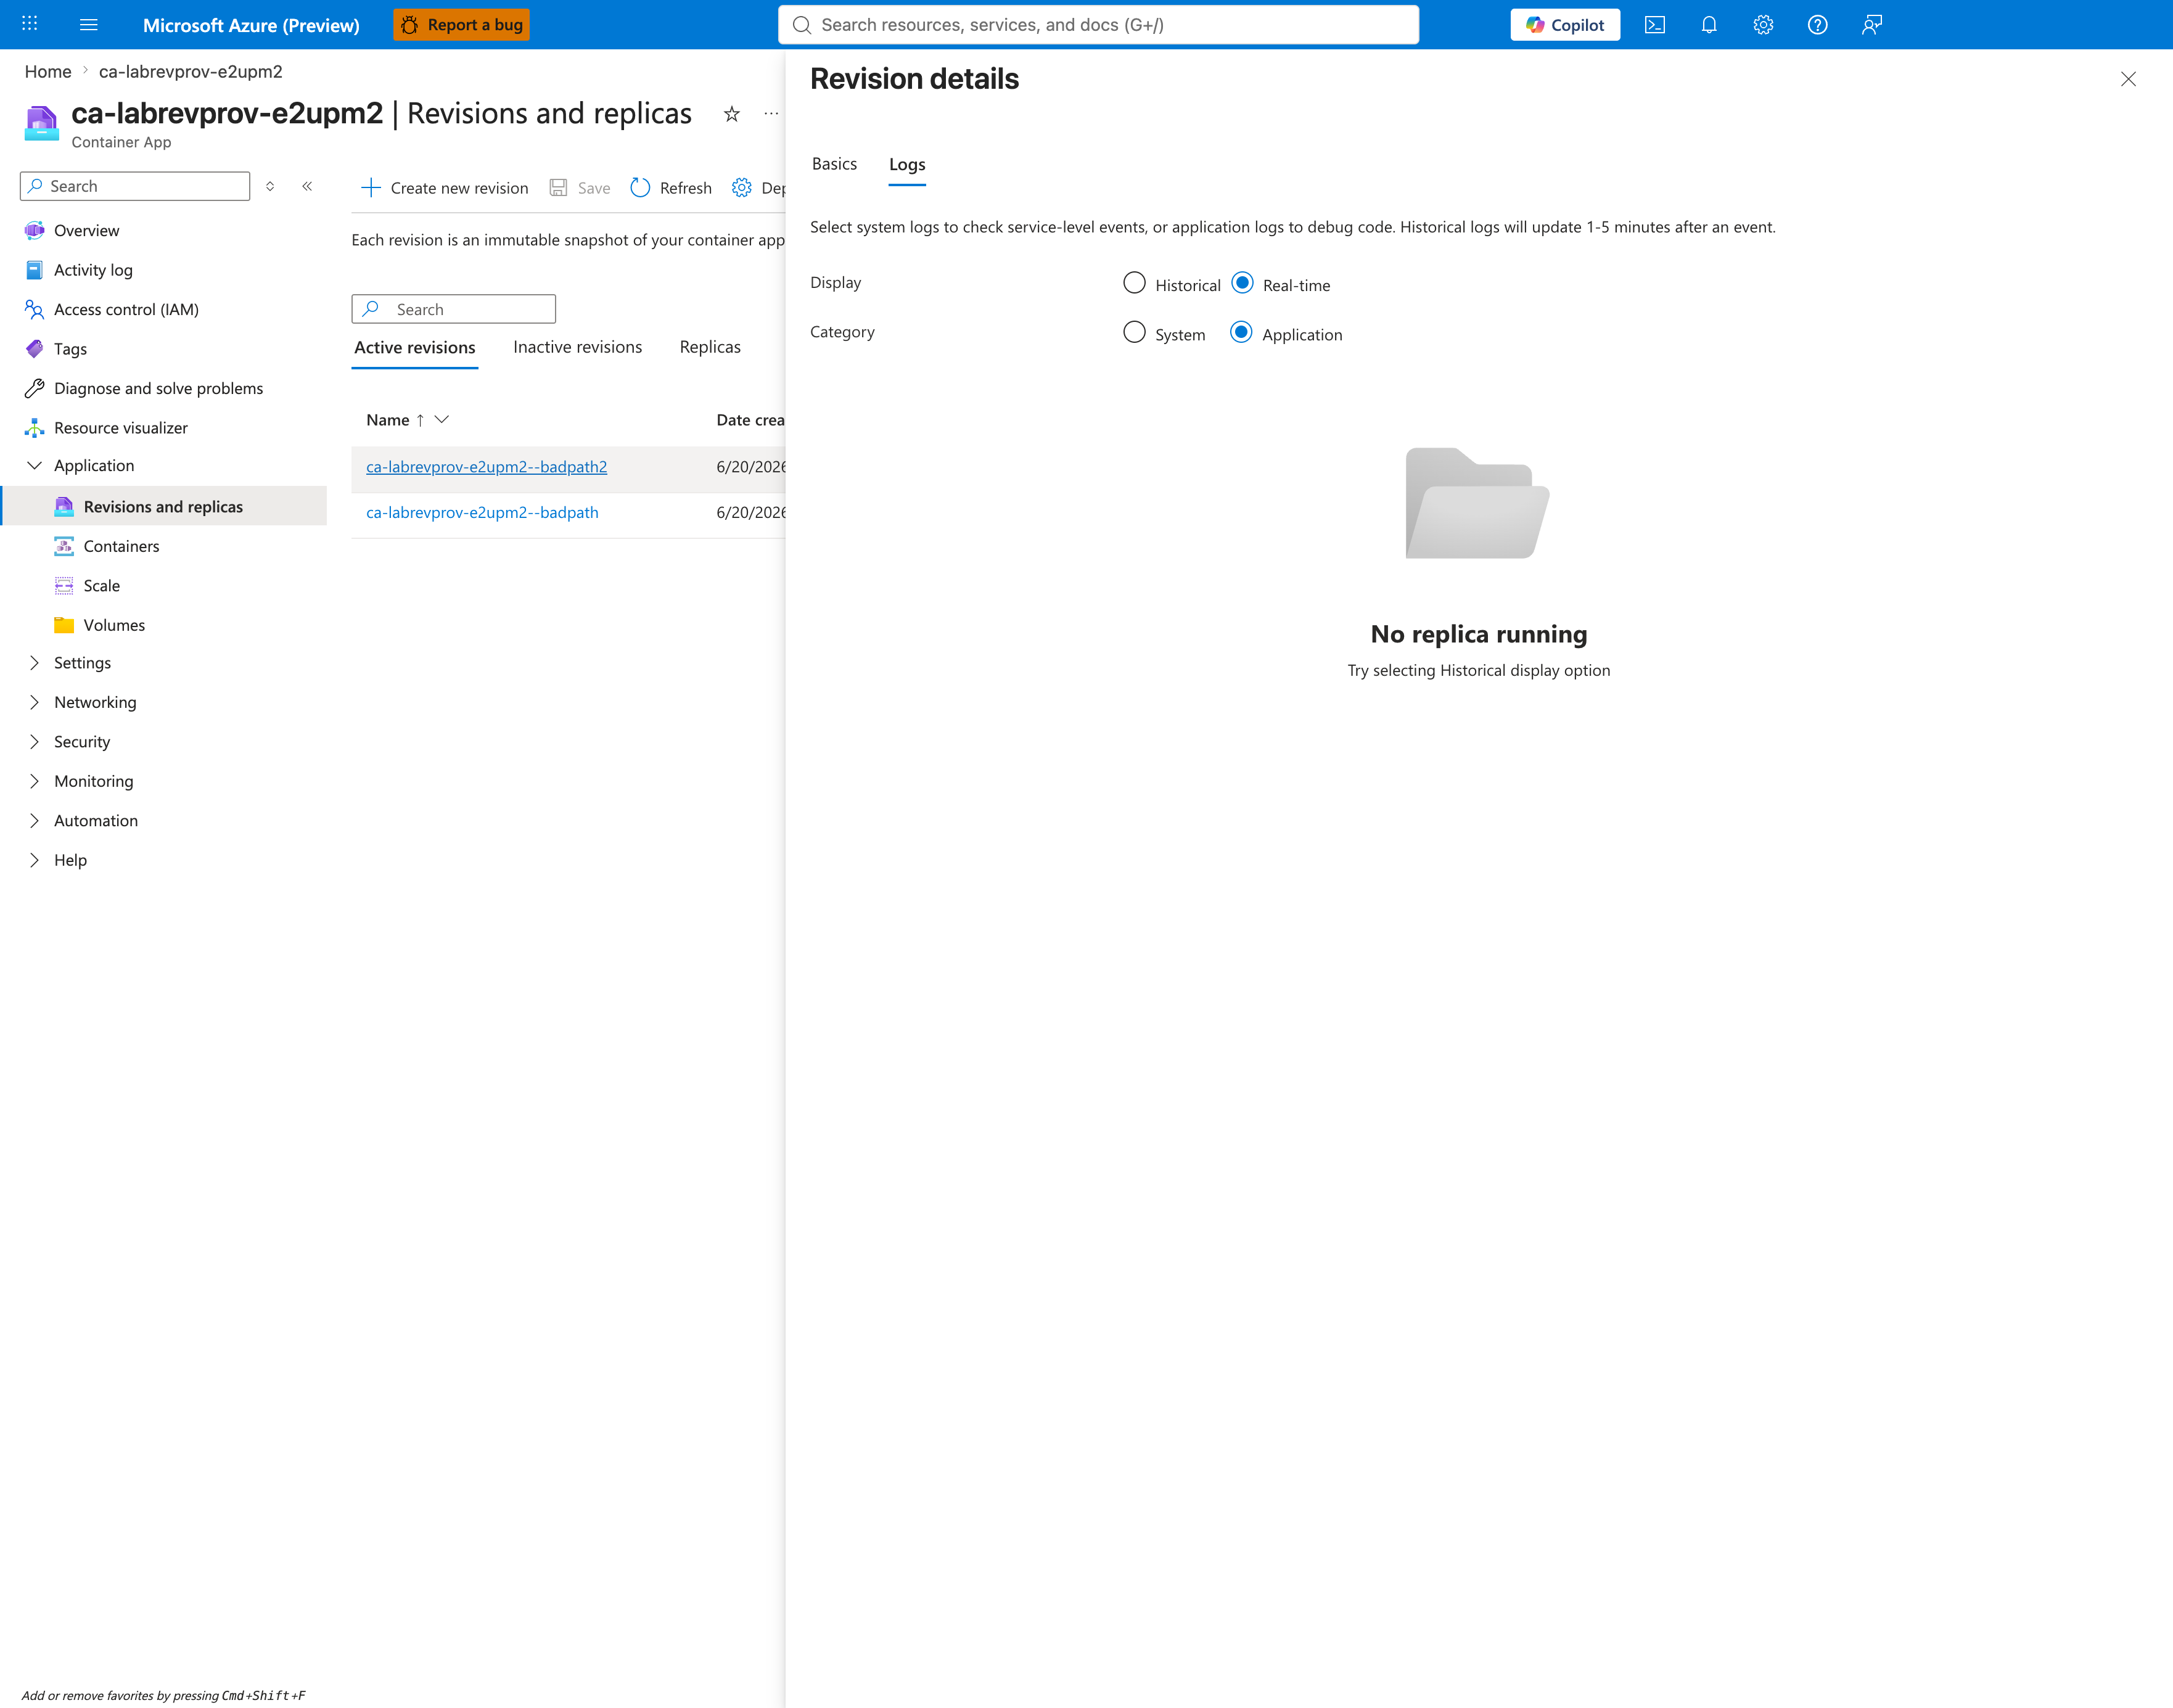
Task: Open Volumes under Application
Action: [114, 625]
